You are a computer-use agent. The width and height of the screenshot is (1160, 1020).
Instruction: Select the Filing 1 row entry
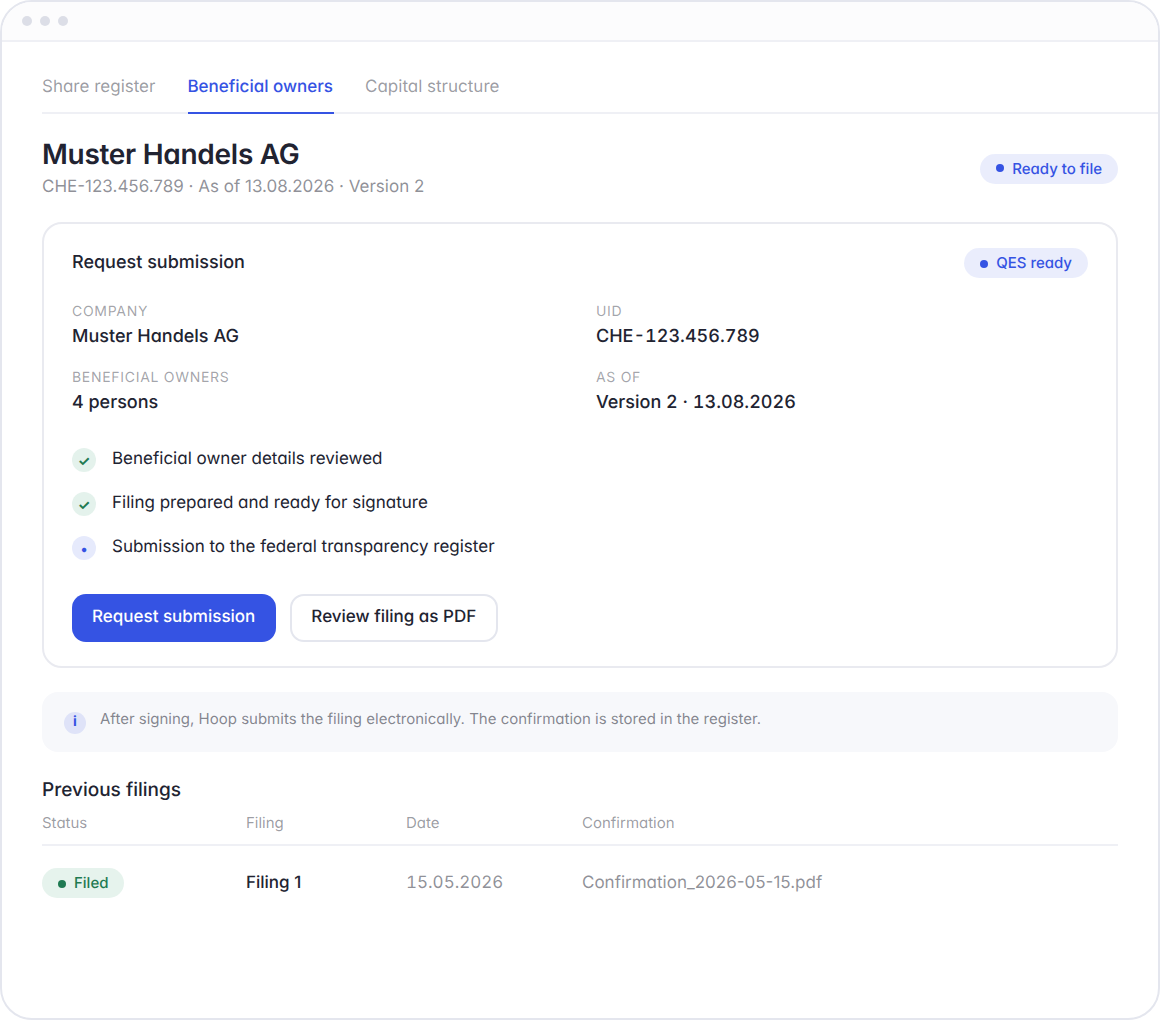pyautogui.click(x=274, y=882)
